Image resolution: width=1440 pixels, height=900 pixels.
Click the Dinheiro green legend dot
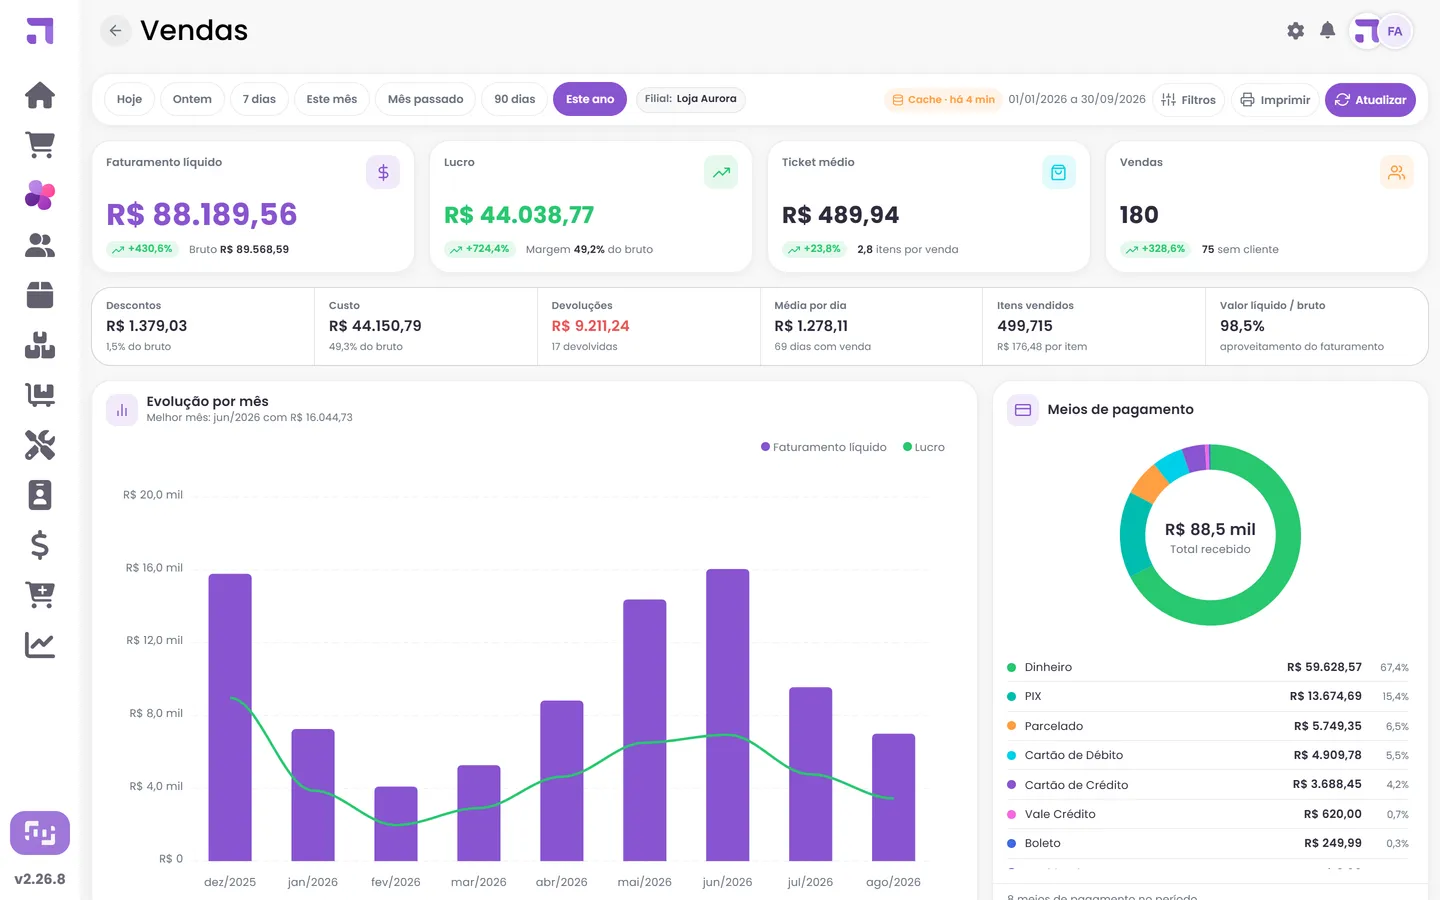tap(1011, 667)
